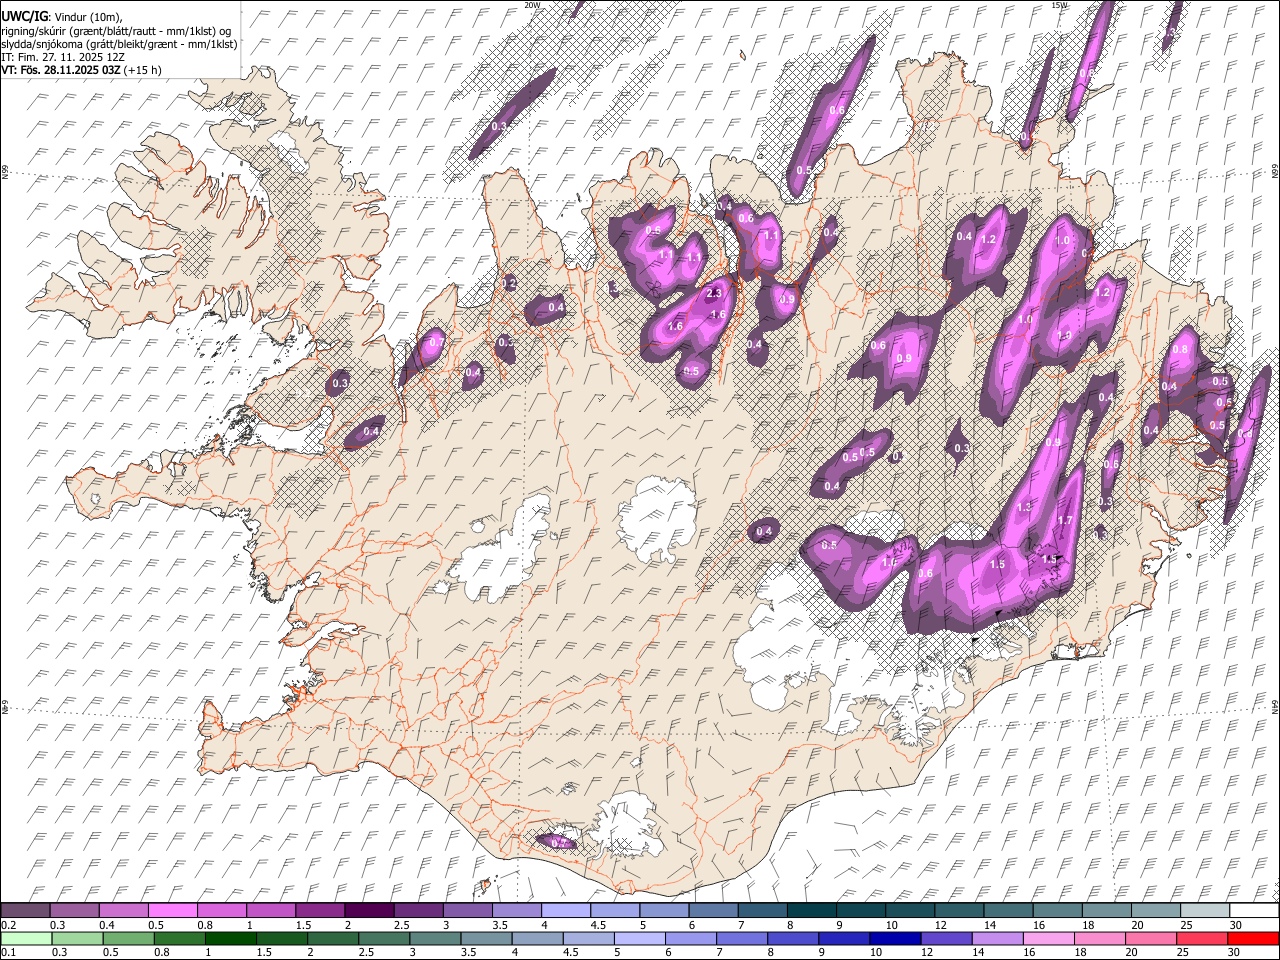Click the light lavender 4 swatch in top legend row

pos(565,910)
